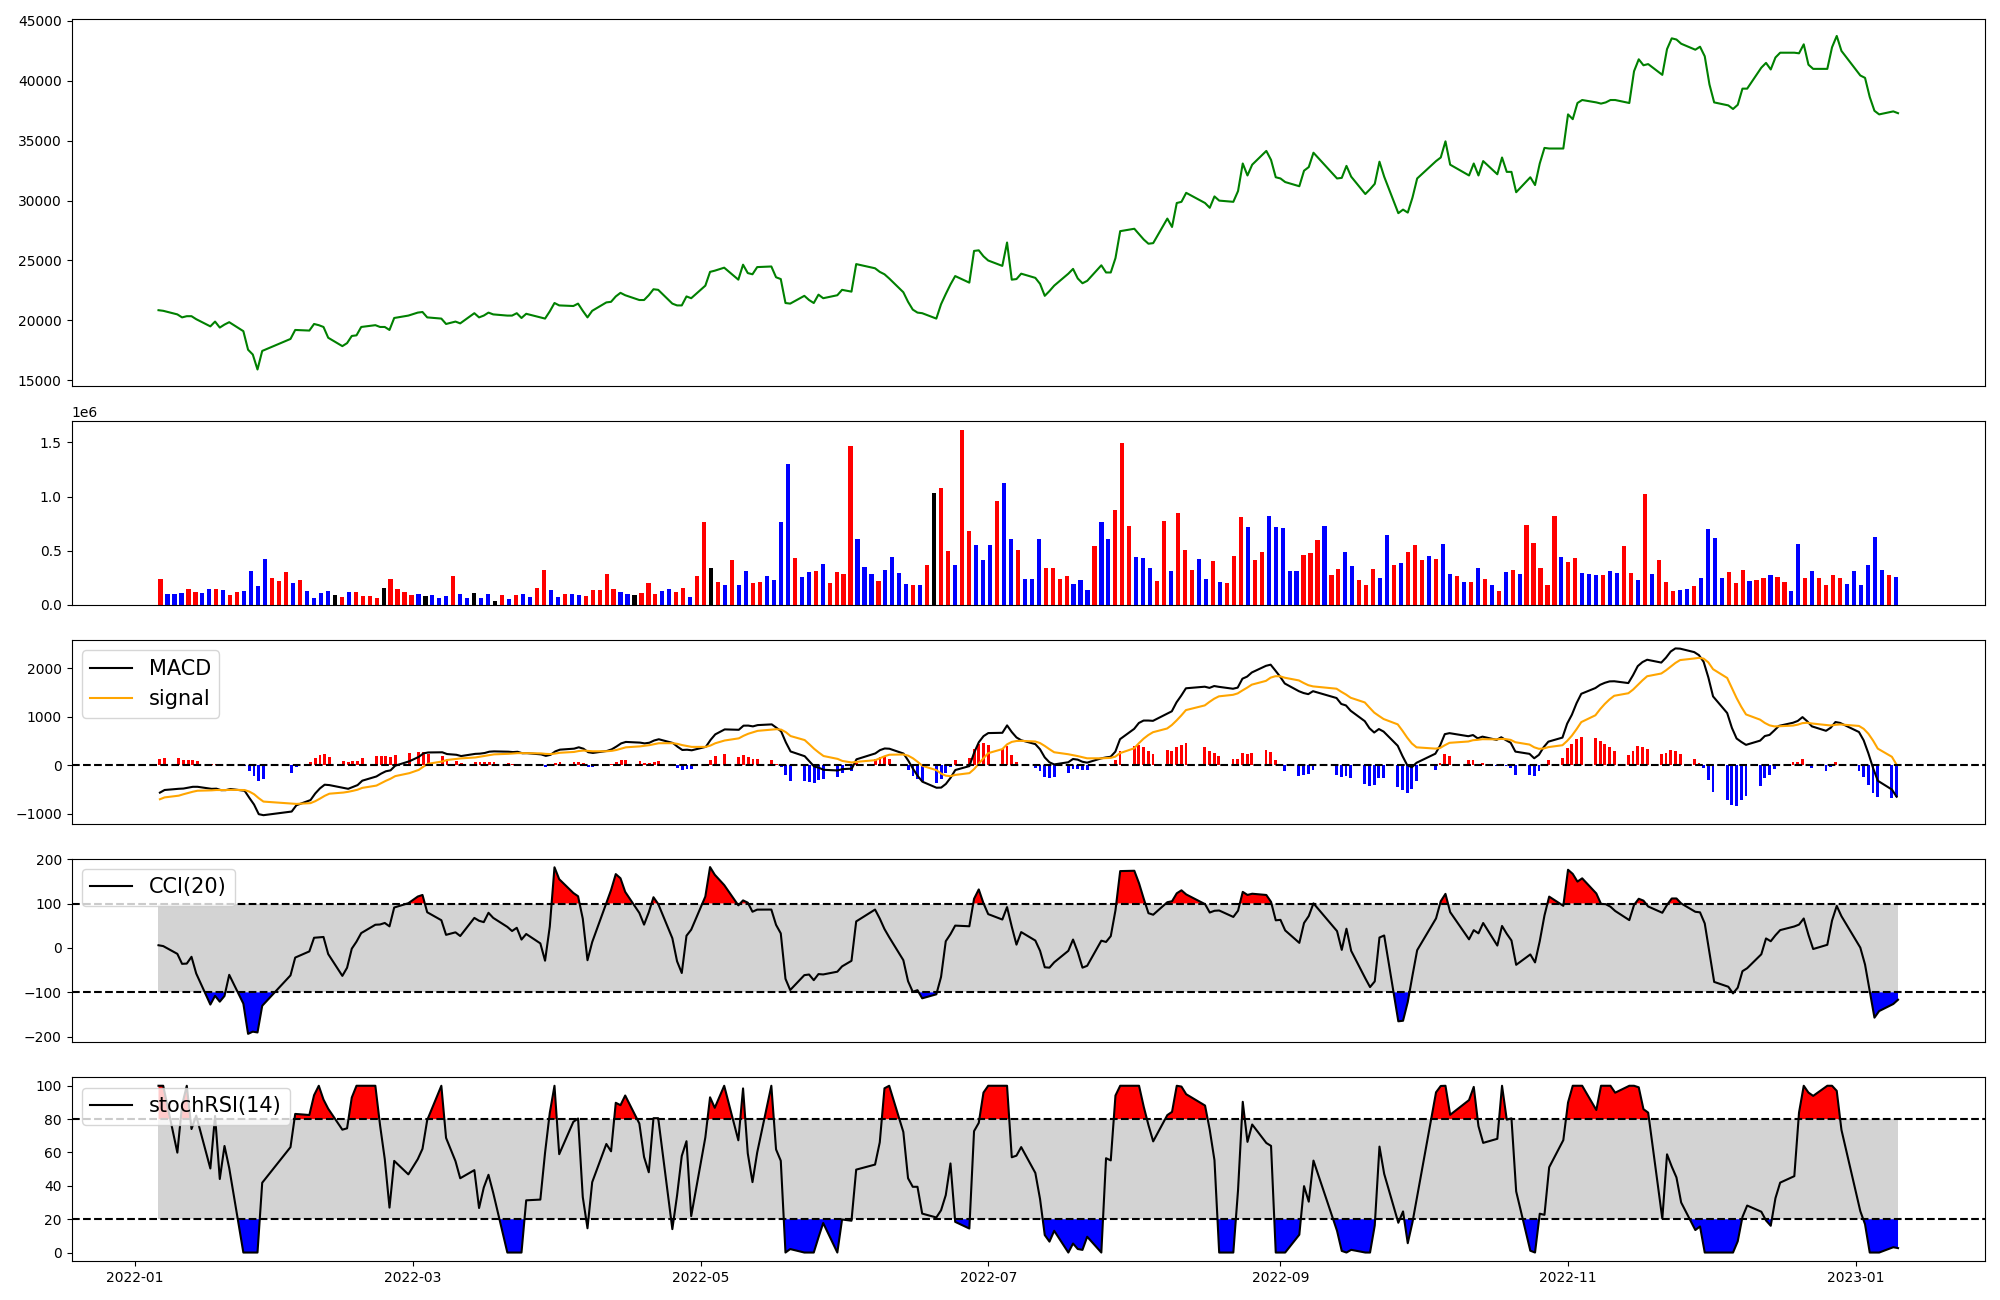Click the orange signal legend line swatch
The width and height of the screenshot is (2000, 1300).
(111, 699)
